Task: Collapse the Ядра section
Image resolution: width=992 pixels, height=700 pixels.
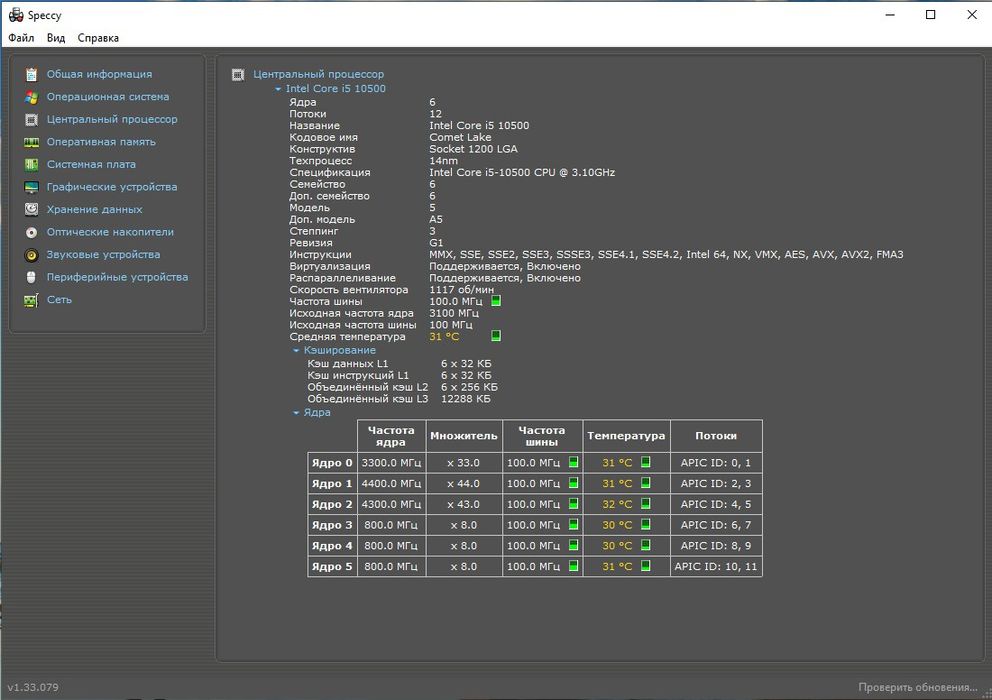Action: [295, 413]
